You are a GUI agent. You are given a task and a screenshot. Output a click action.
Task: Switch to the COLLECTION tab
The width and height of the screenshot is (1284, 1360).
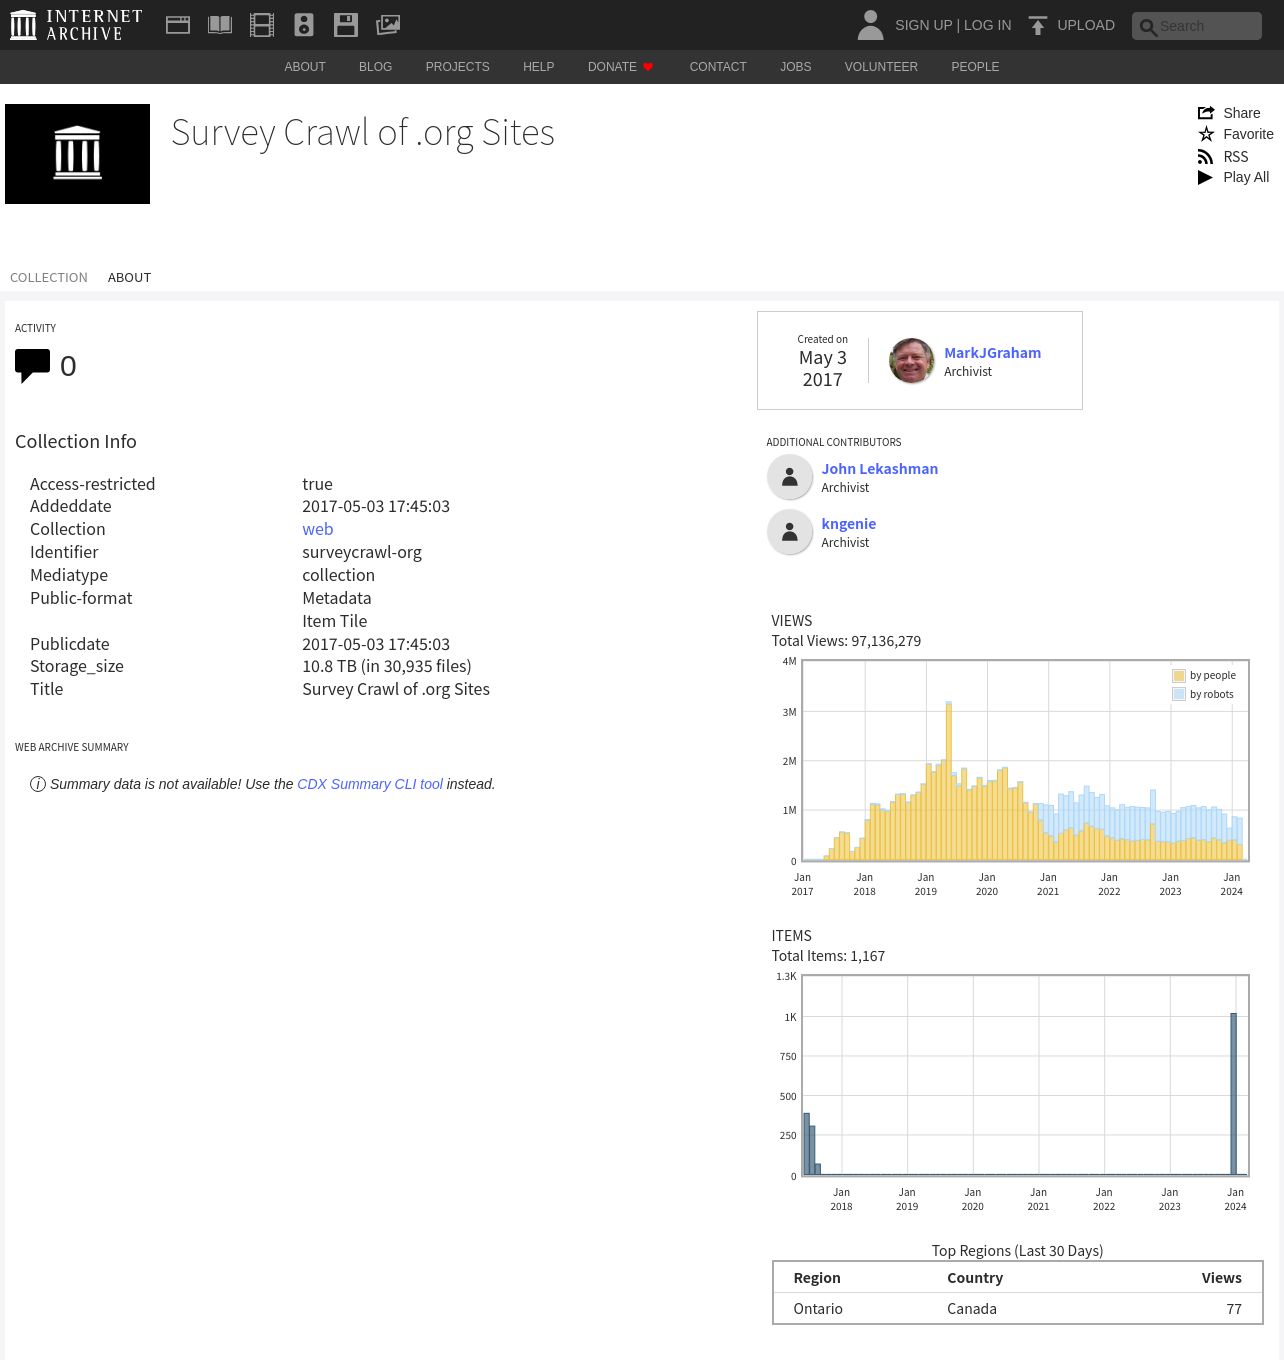[49, 278]
